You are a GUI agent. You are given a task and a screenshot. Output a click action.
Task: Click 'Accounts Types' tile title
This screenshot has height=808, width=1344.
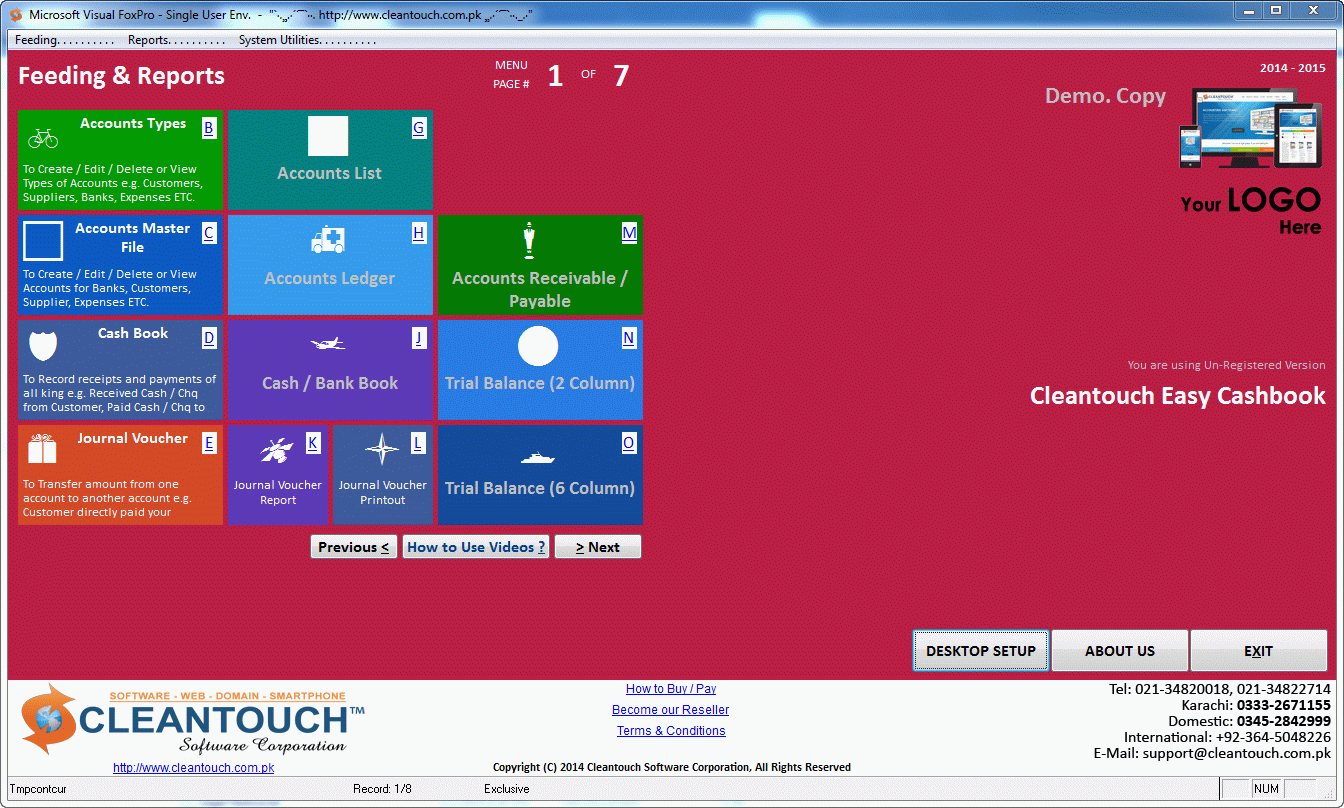pyautogui.click(x=133, y=123)
